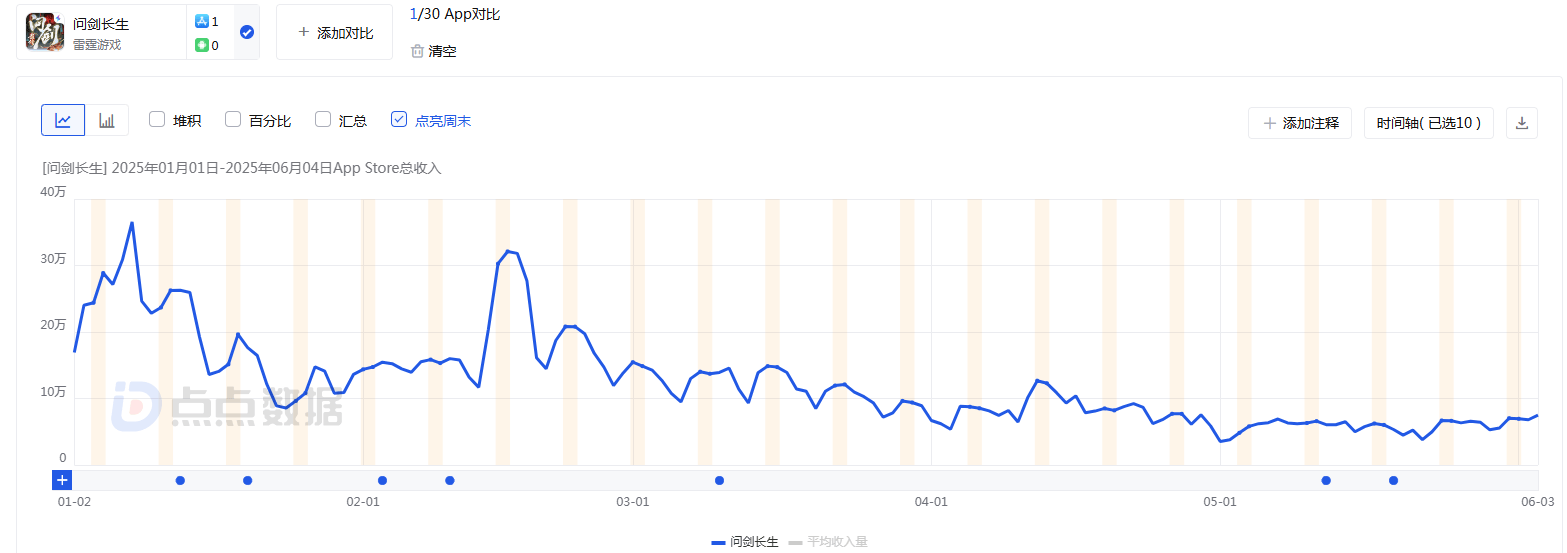Clear comparisons with 清空
The image size is (1567, 553).
point(442,51)
